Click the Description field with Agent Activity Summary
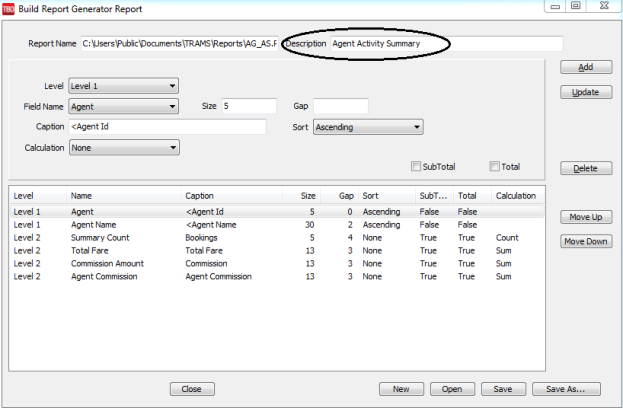 [x=447, y=44]
